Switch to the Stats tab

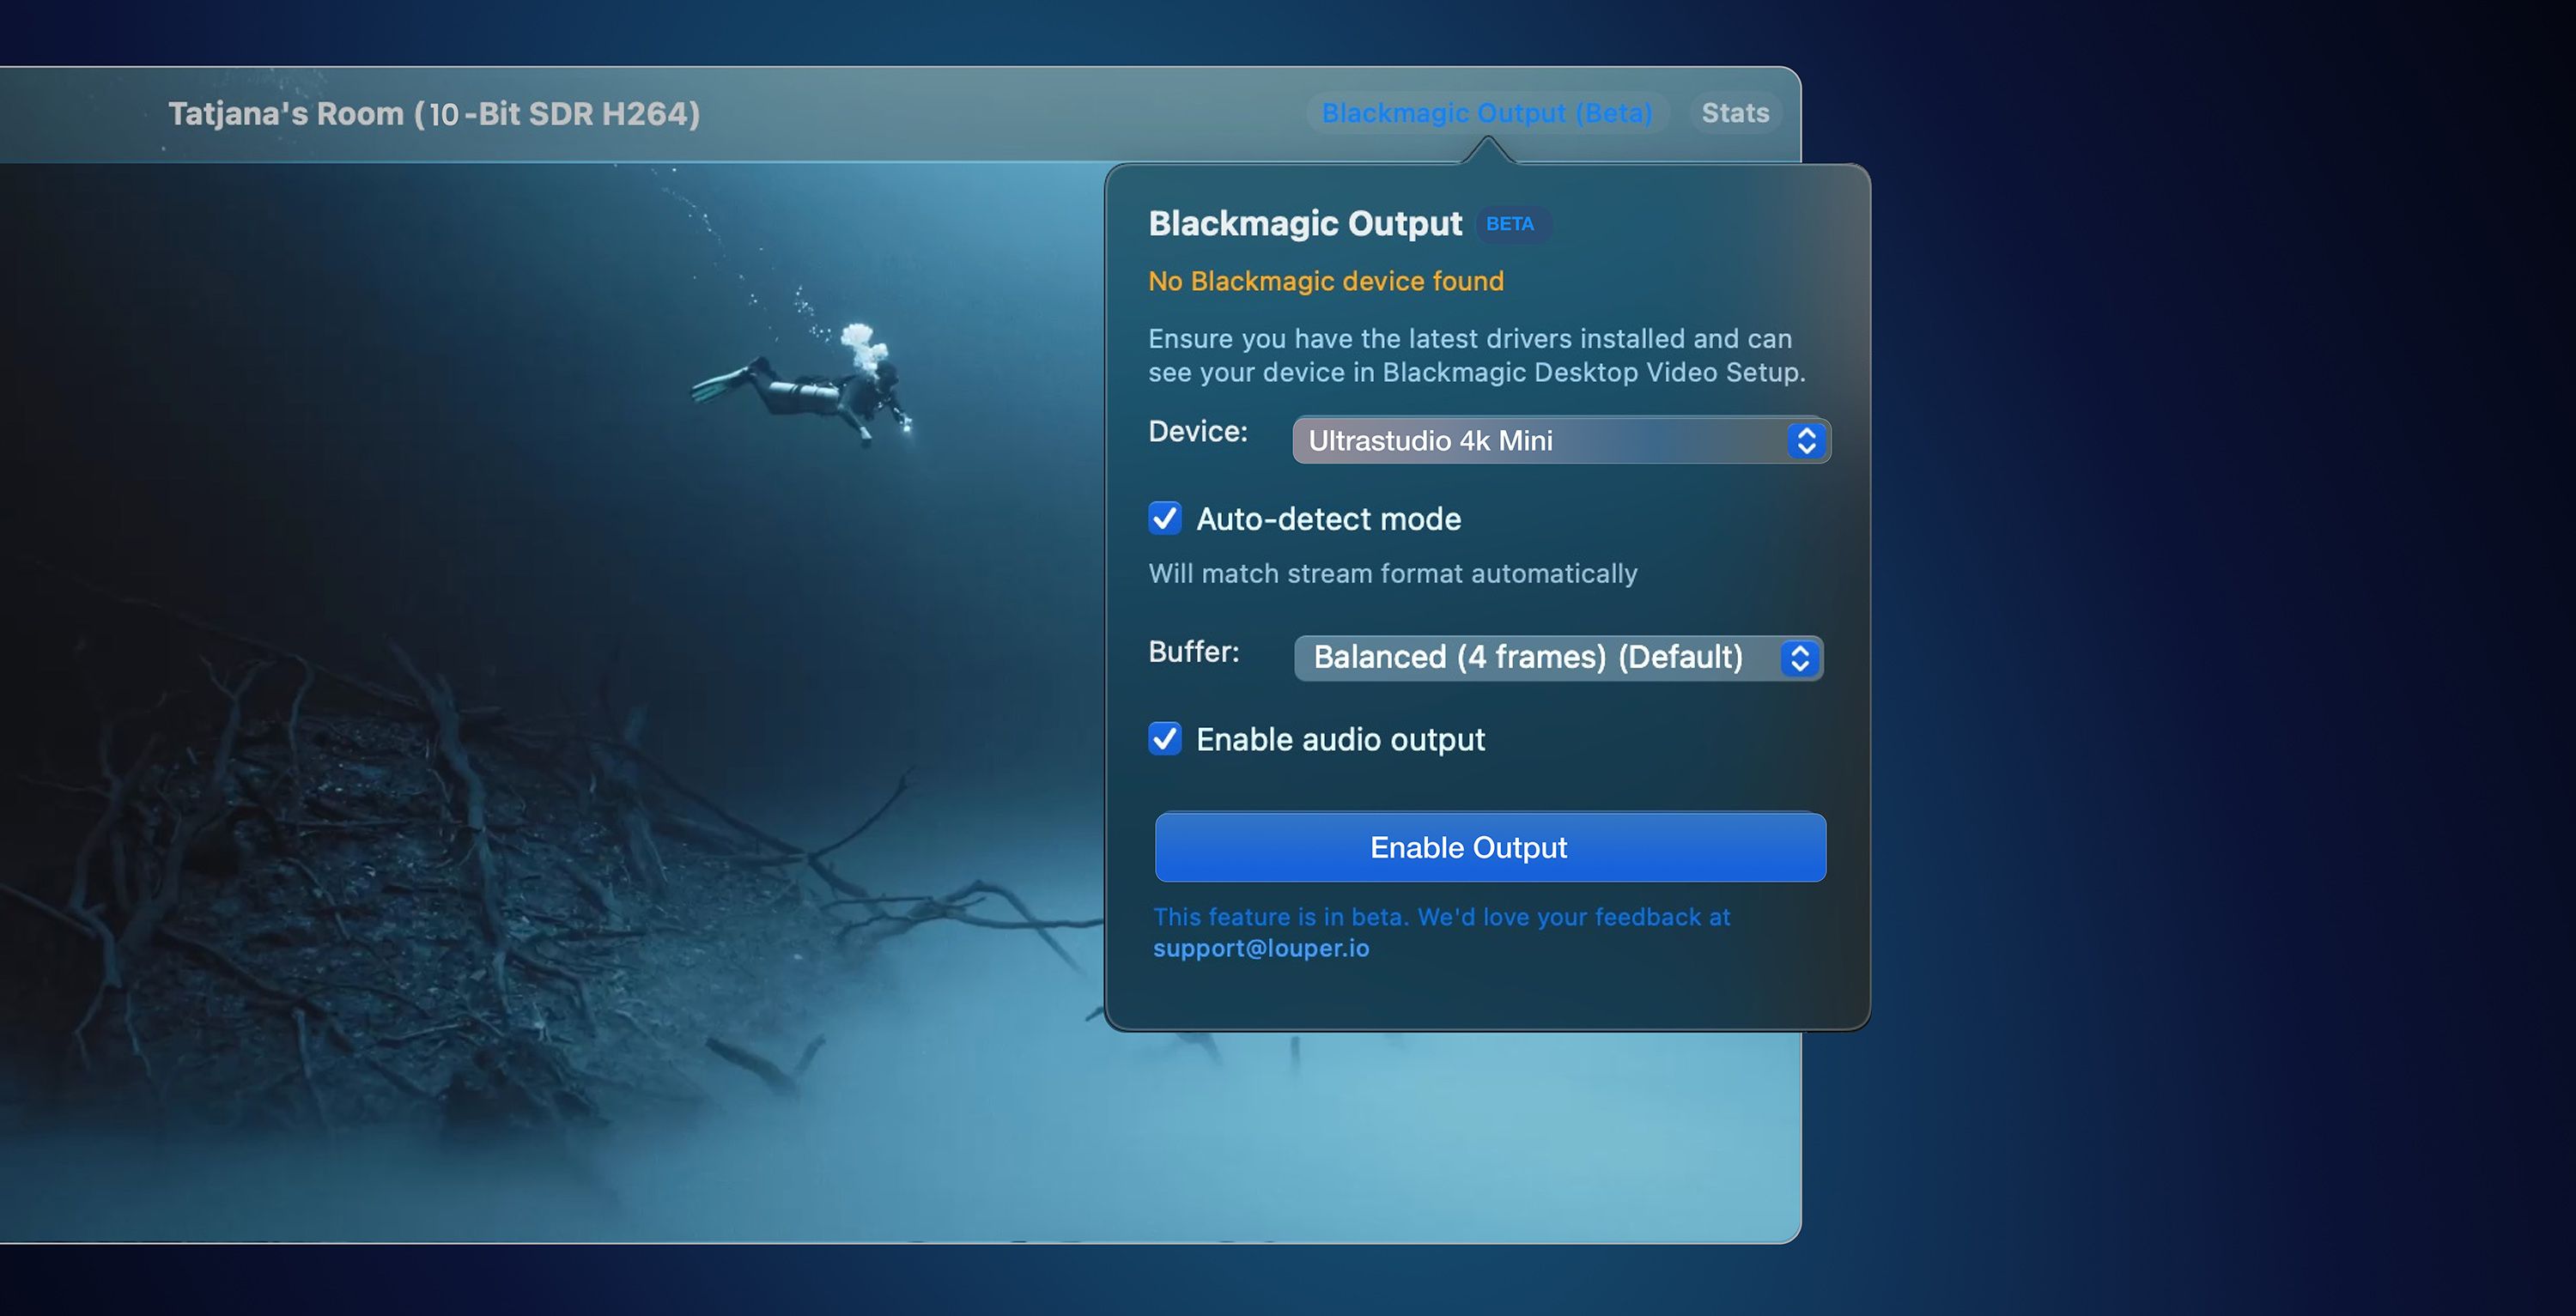[1735, 113]
